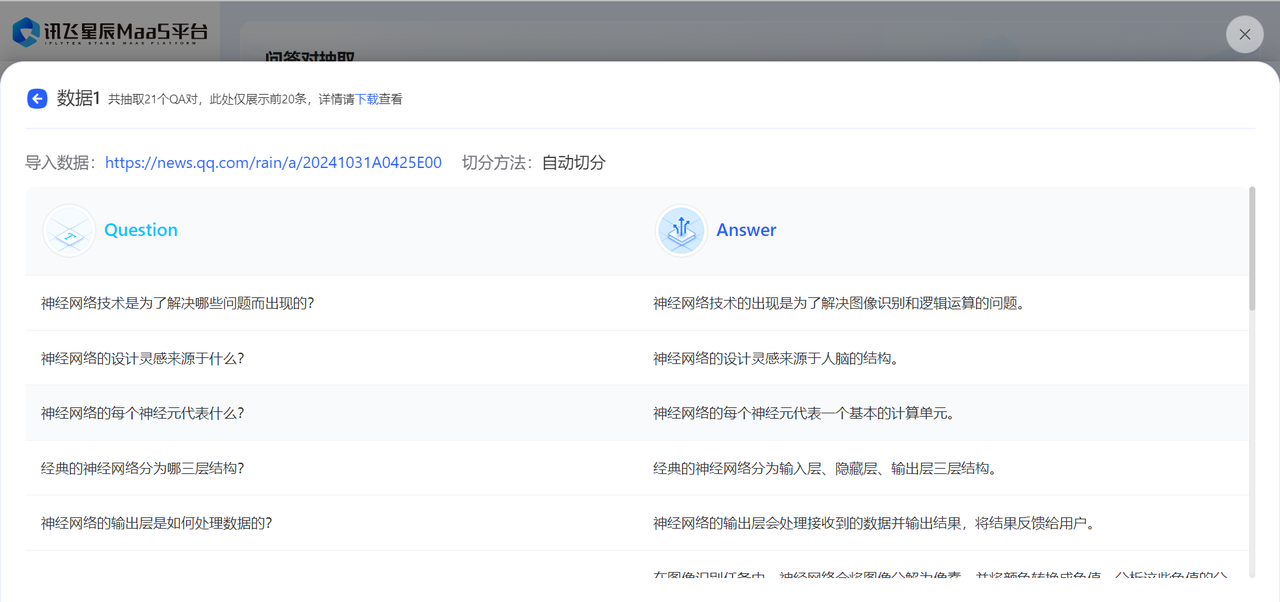
Task: Open the 下载 link to download details
Action: 367,100
